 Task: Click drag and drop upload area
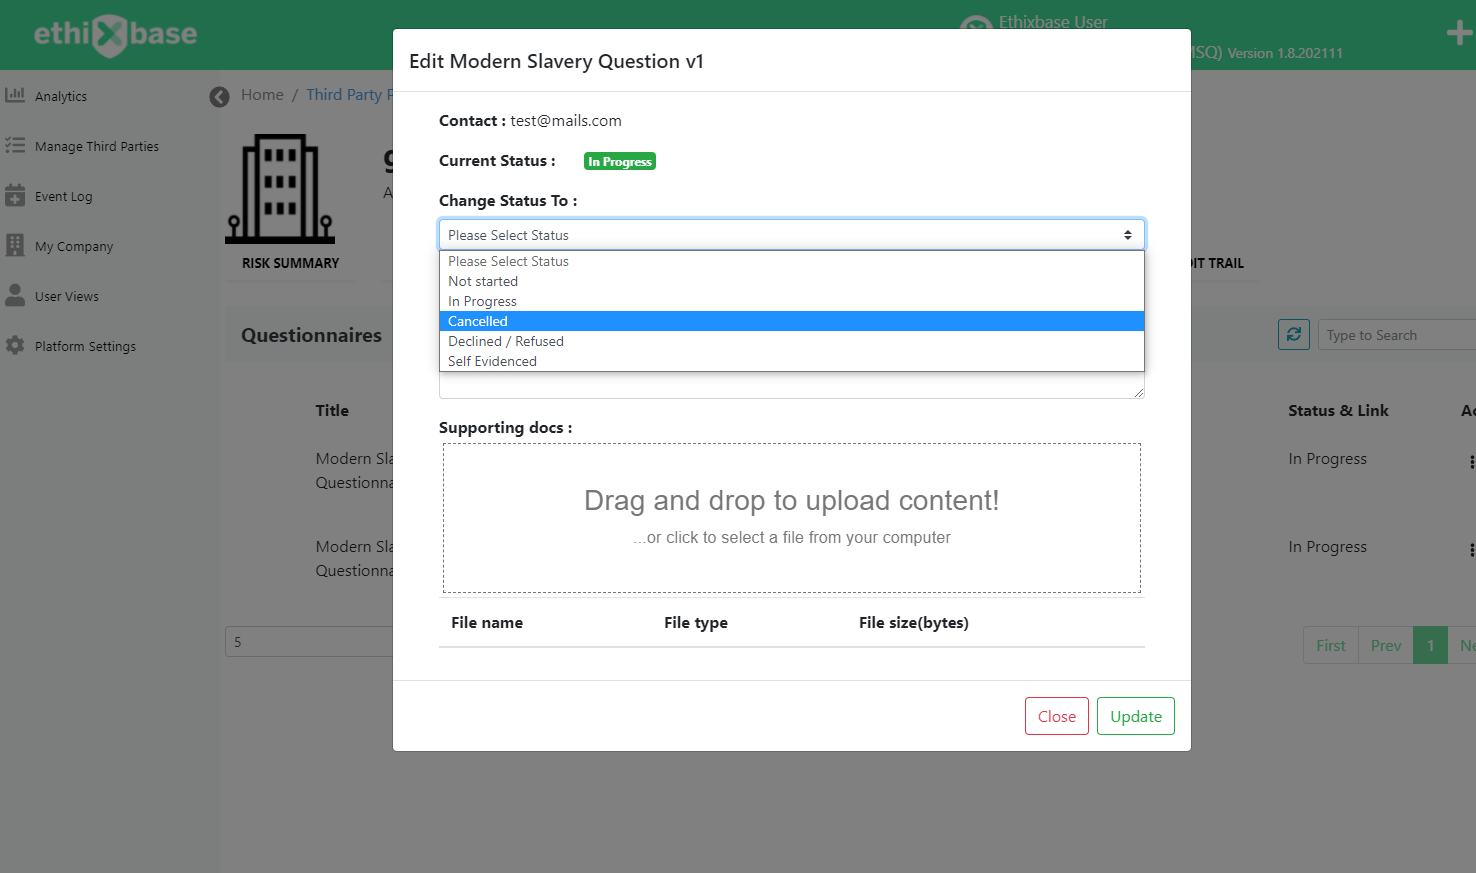tap(792, 518)
